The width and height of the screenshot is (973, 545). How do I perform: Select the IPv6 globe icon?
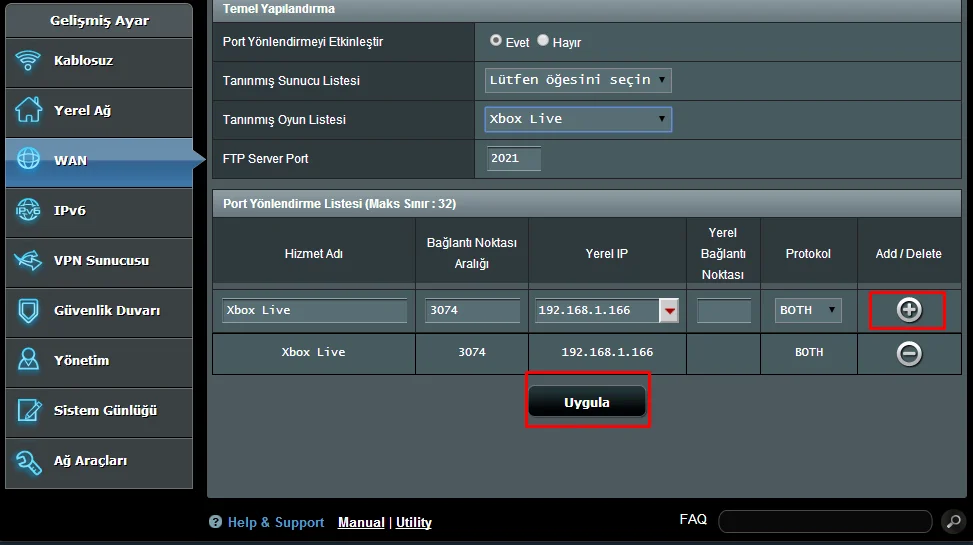click(28, 211)
